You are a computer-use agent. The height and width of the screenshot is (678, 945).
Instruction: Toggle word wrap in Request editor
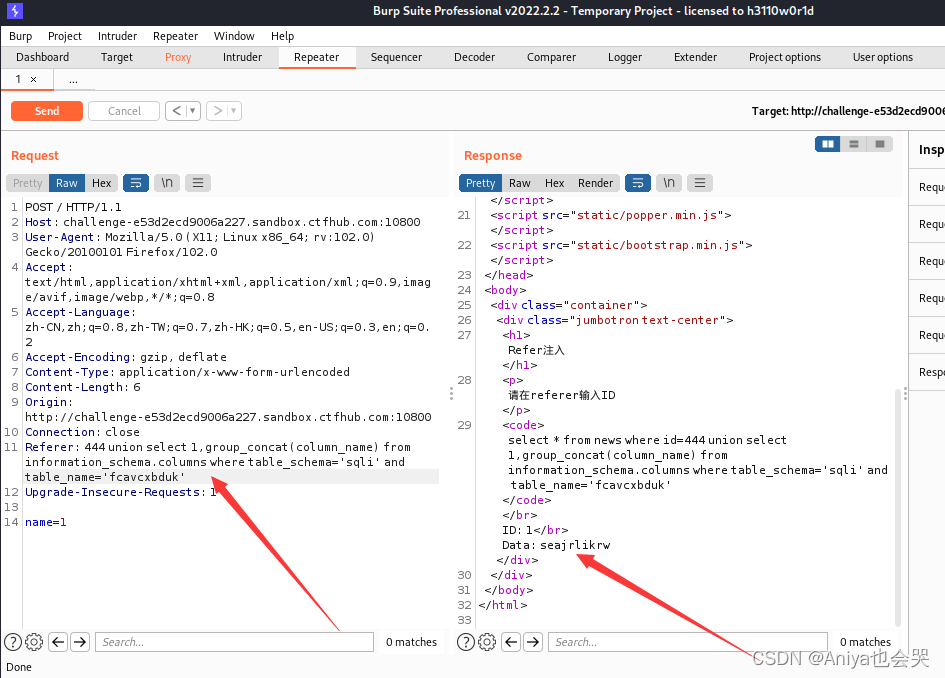[136, 183]
